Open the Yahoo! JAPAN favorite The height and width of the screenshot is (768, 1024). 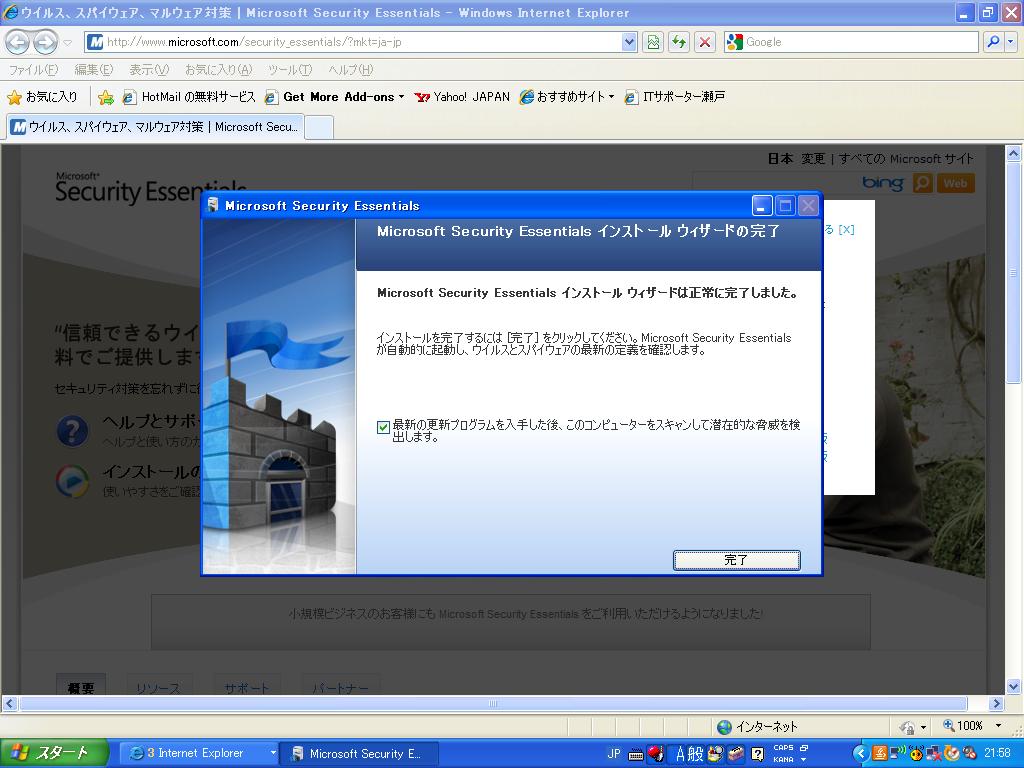(x=462, y=97)
